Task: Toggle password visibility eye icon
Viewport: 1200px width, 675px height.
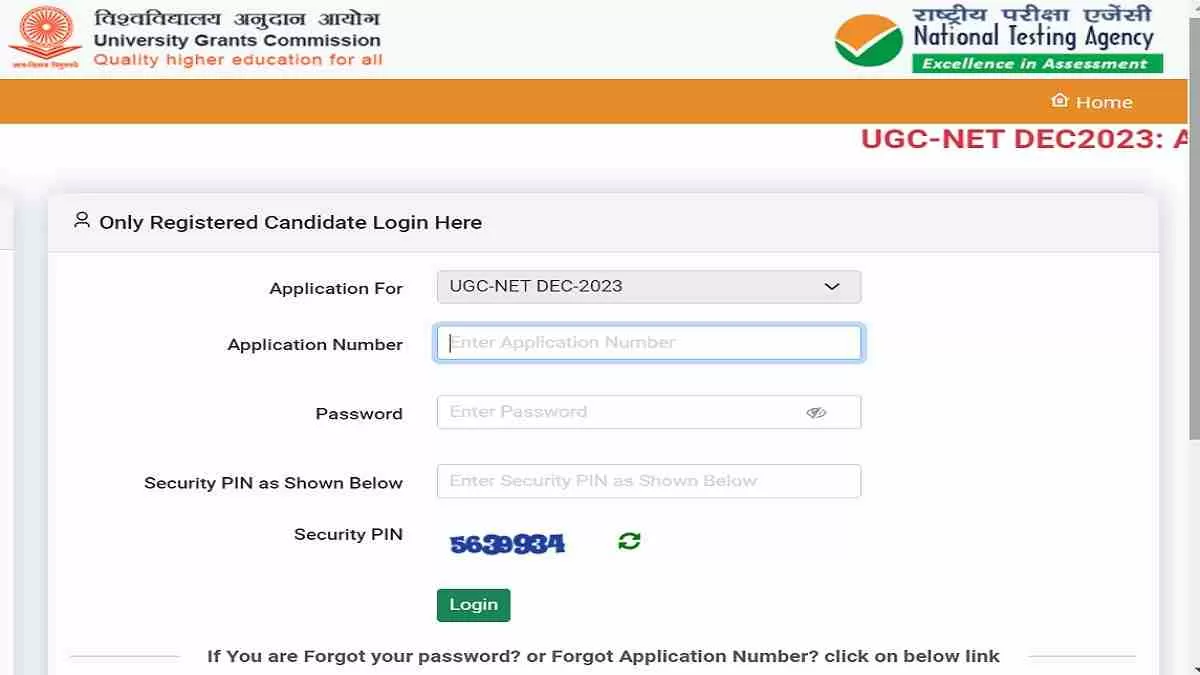Action: [x=816, y=412]
